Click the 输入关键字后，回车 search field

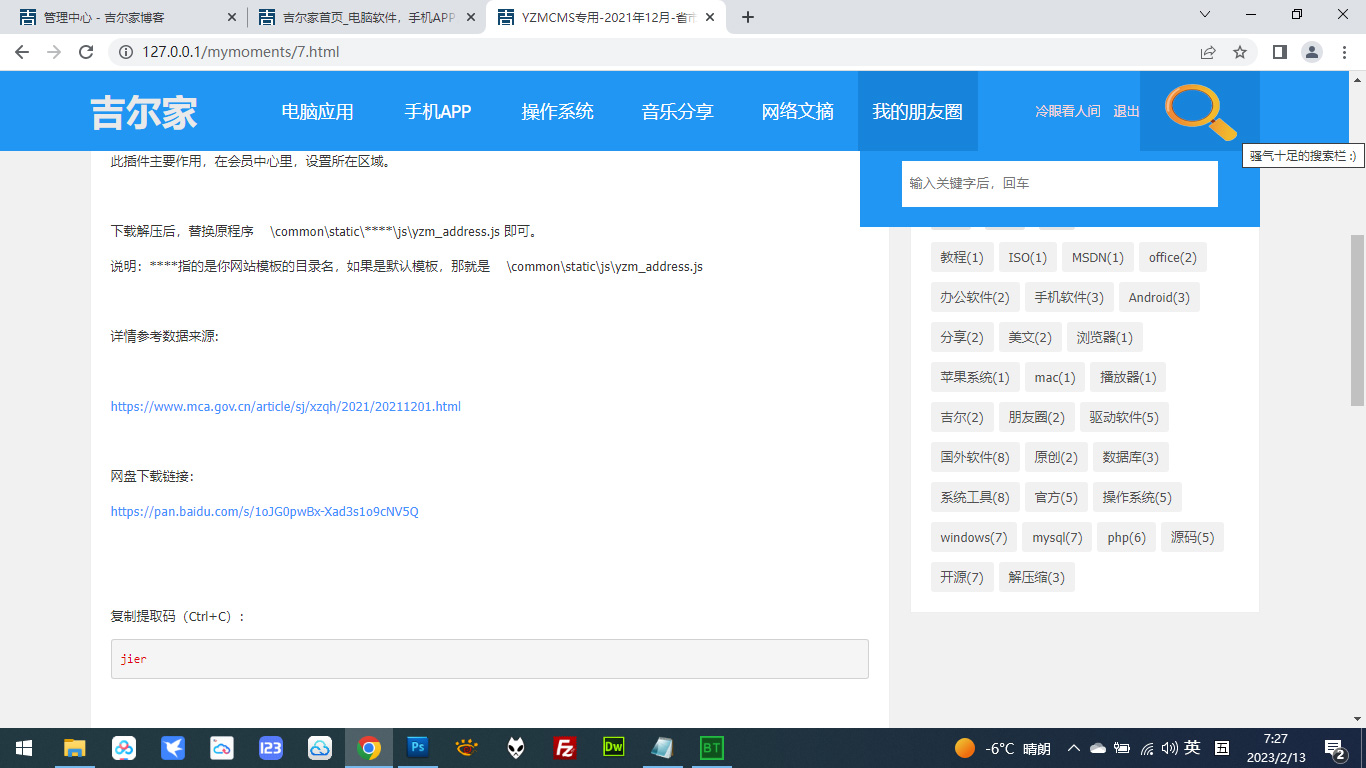[x=1059, y=184]
